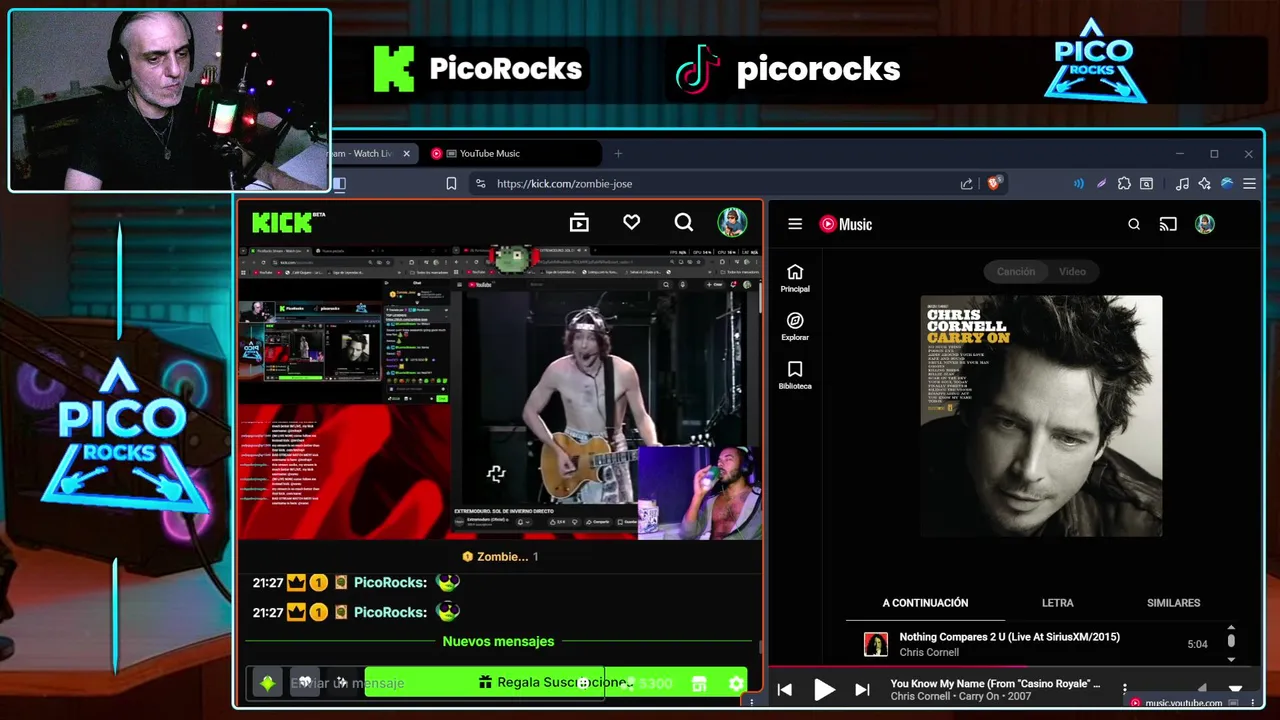Go to Principal in YouTube Music sidebar

point(795,278)
